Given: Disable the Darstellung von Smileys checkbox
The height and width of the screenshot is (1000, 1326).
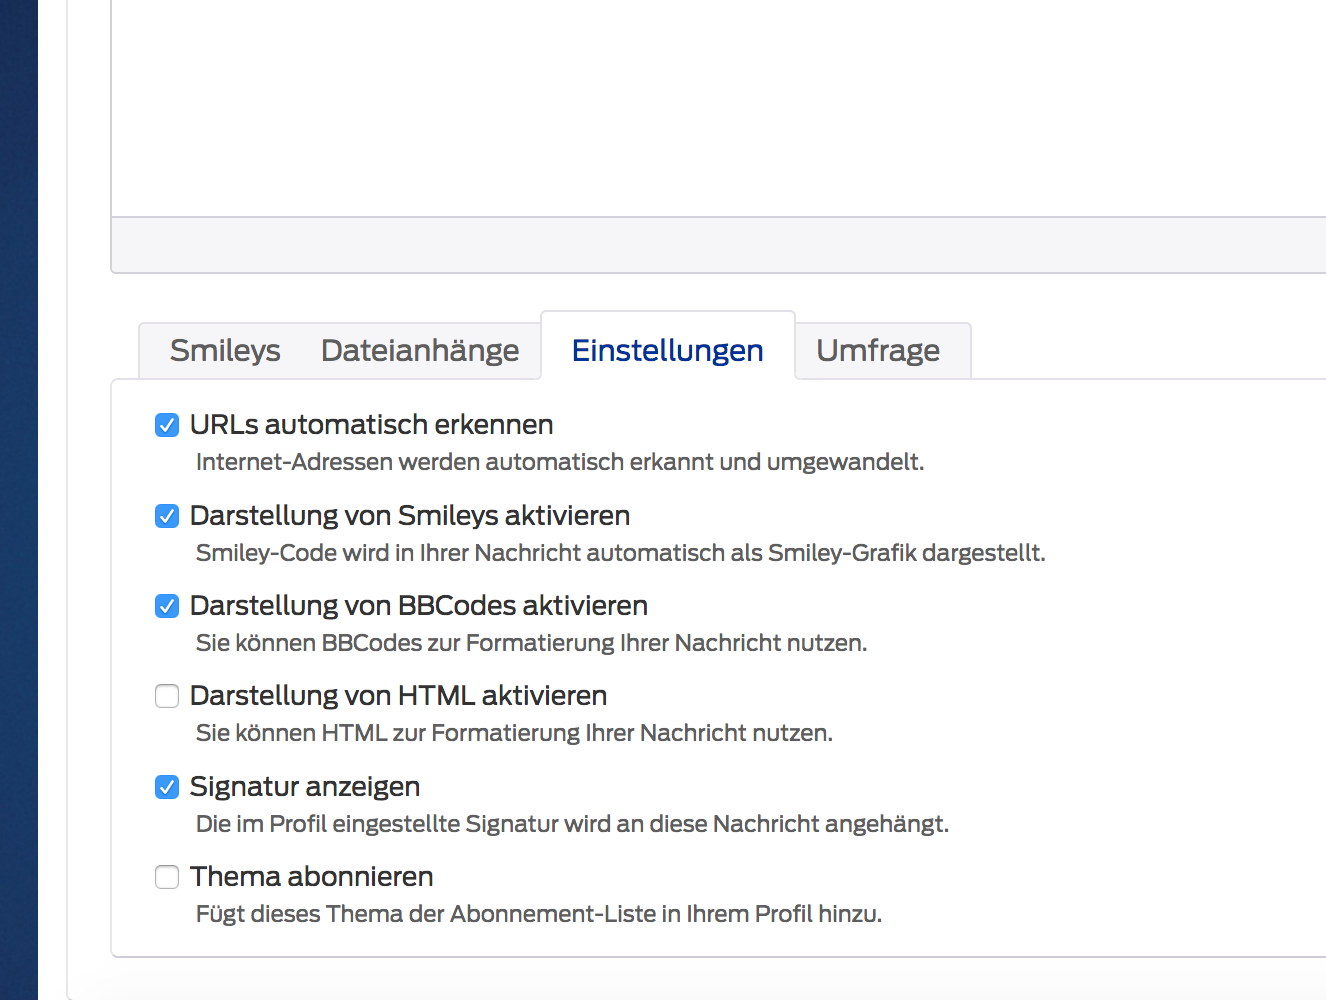Looking at the screenshot, I should click(x=167, y=516).
